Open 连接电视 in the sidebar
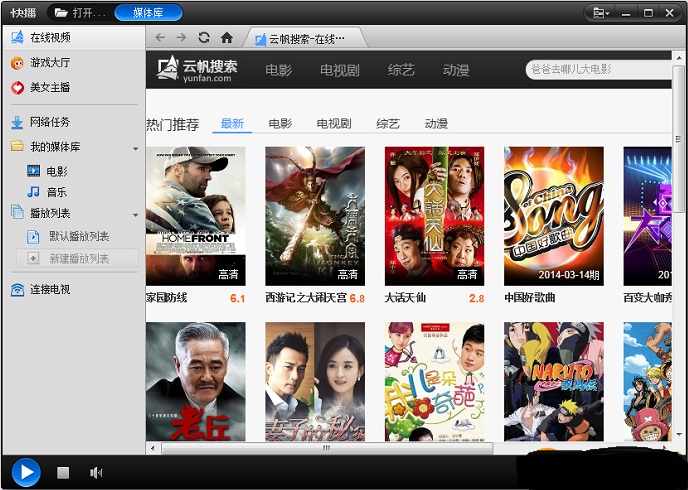 coord(49,289)
